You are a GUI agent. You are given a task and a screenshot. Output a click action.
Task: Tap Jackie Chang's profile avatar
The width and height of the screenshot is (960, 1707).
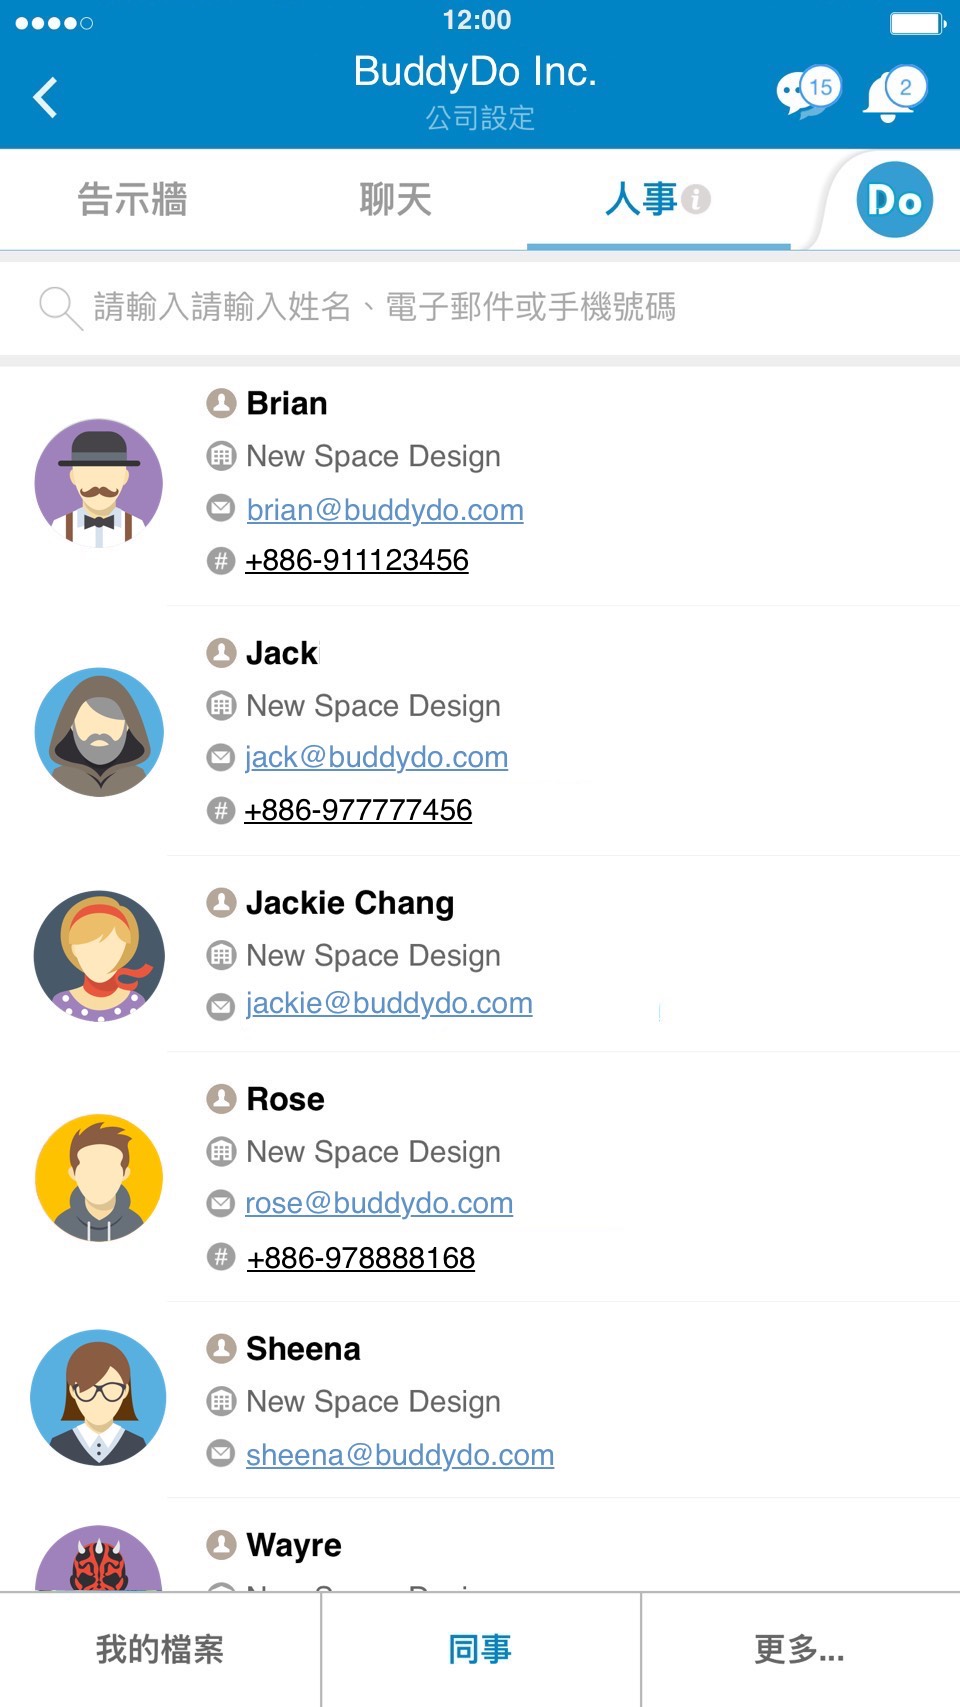point(99,956)
